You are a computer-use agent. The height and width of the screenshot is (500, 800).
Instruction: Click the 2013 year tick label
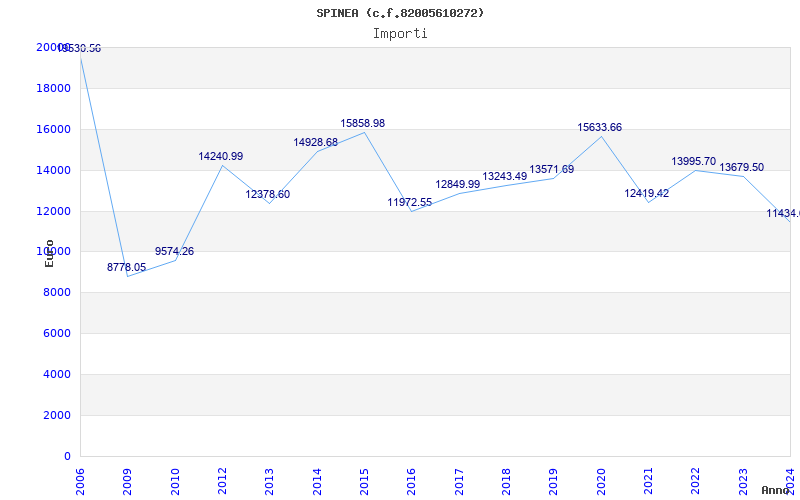click(269, 481)
